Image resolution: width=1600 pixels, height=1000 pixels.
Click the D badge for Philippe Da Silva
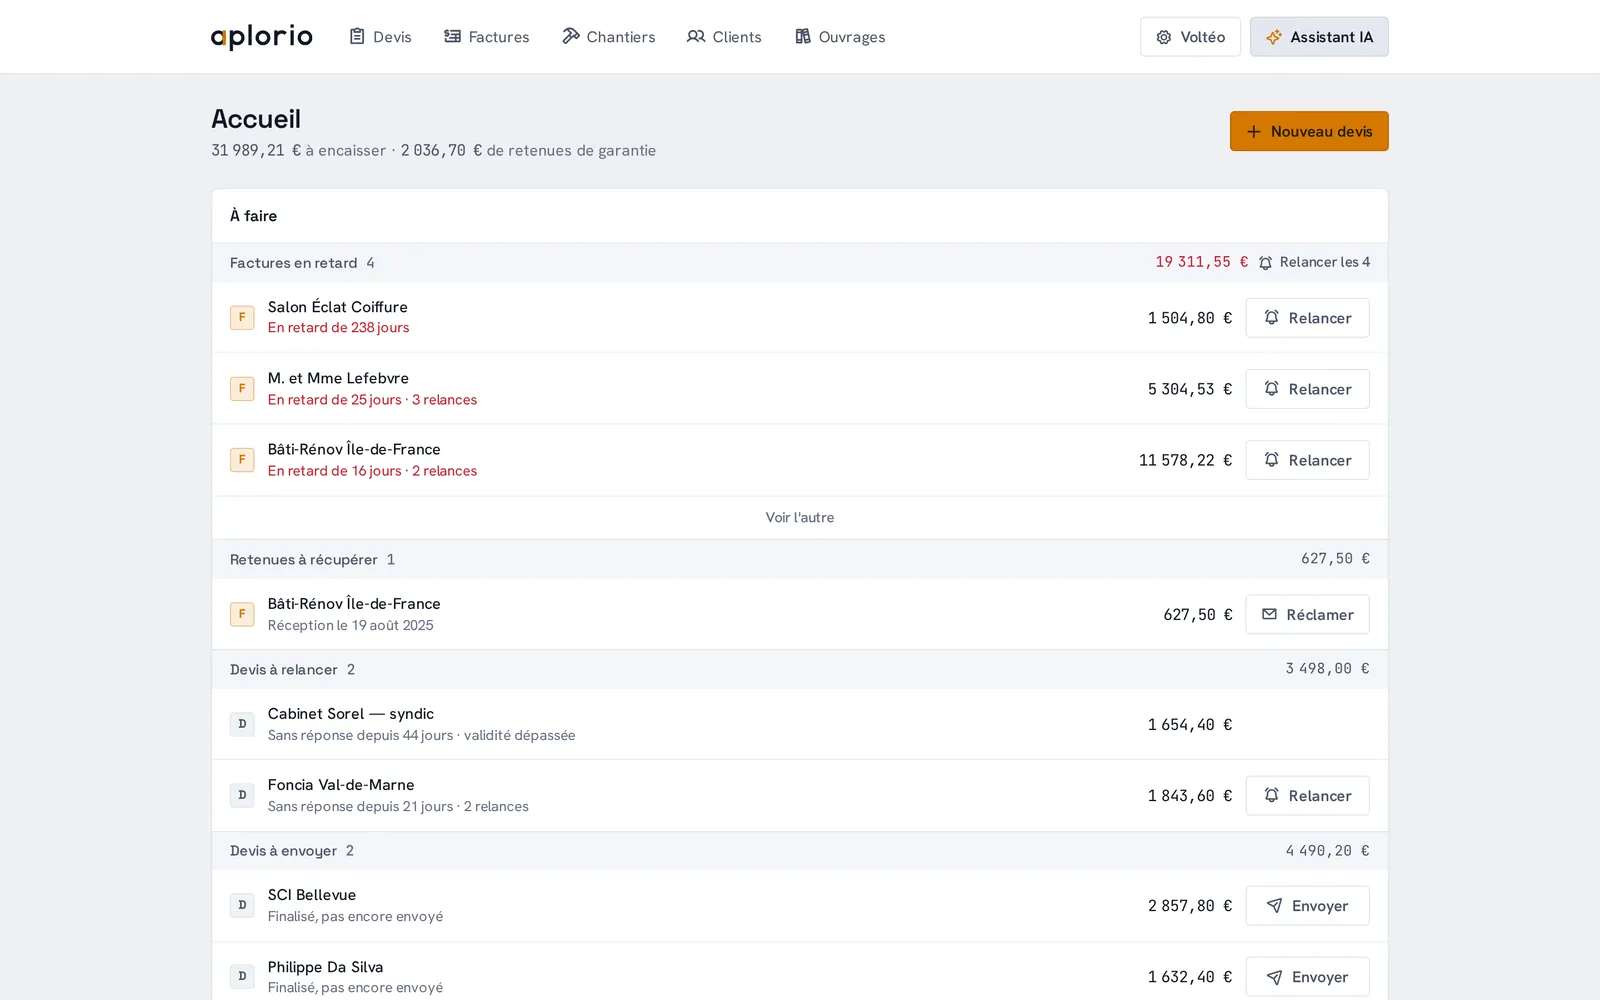click(x=242, y=977)
